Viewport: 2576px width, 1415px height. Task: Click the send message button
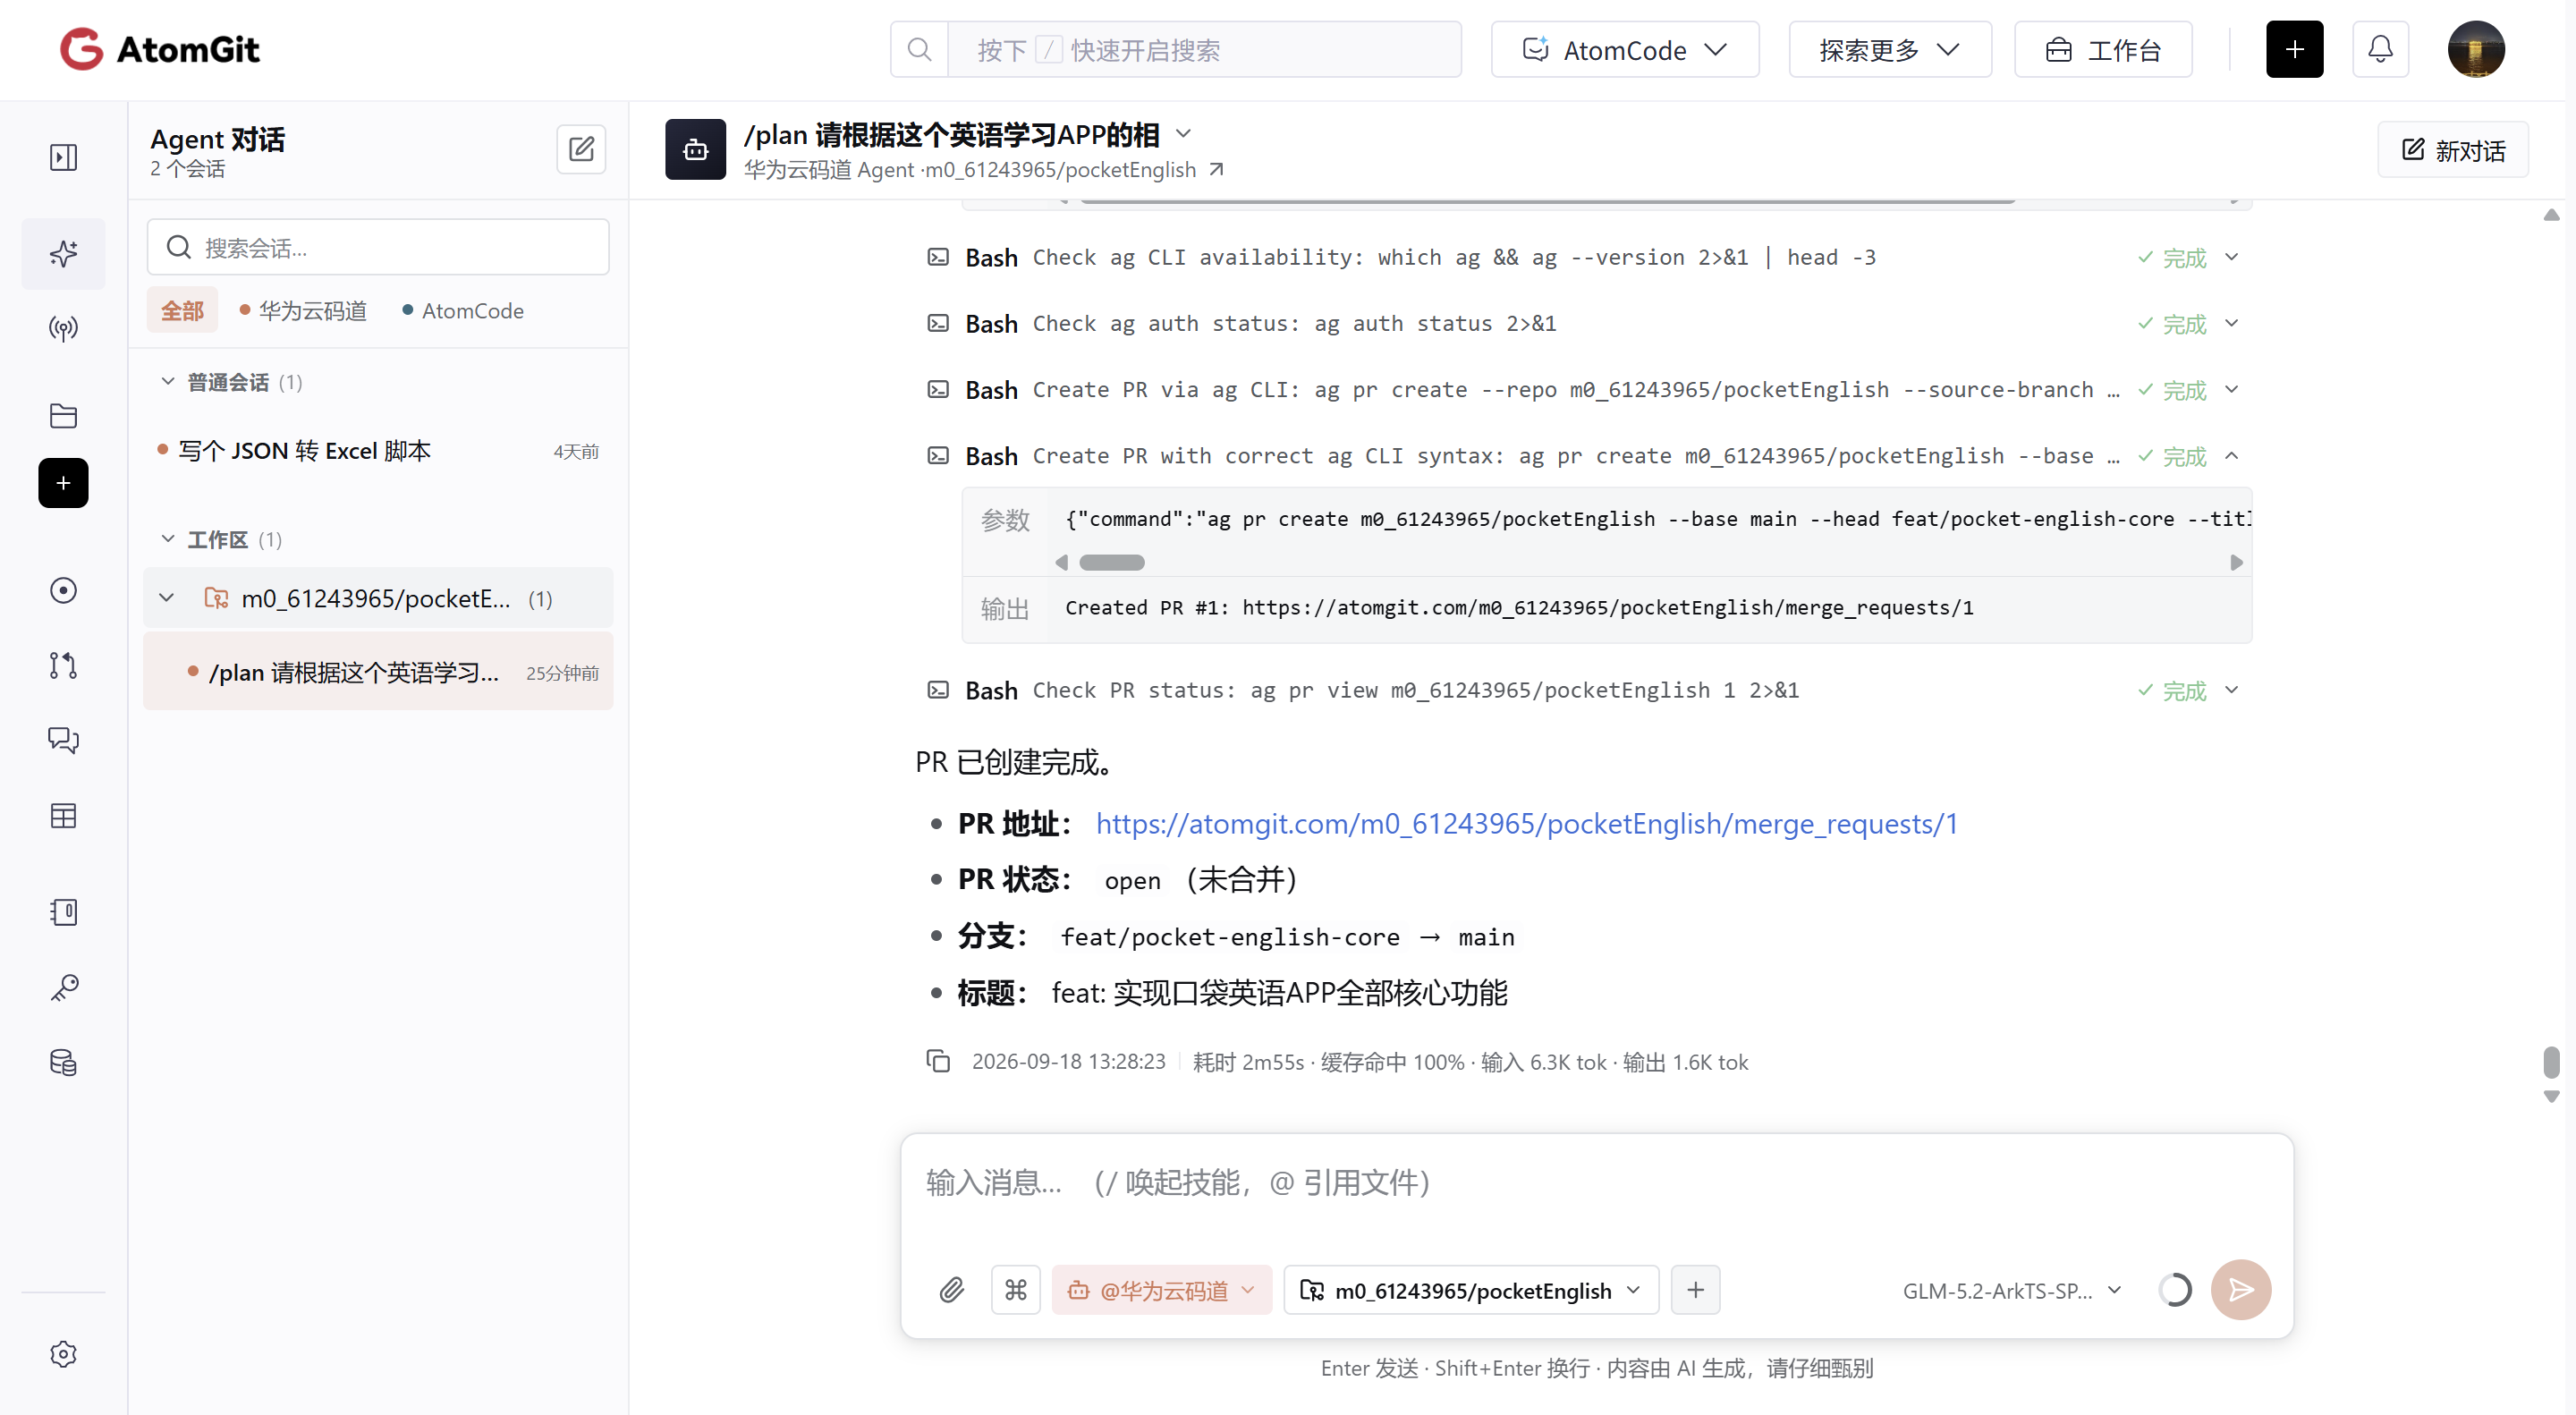tap(2240, 1290)
